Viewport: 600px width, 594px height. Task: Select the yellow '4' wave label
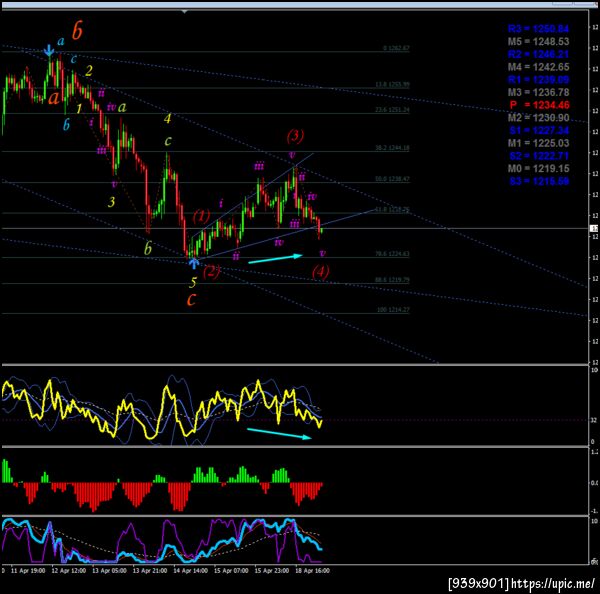pos(168,119)
